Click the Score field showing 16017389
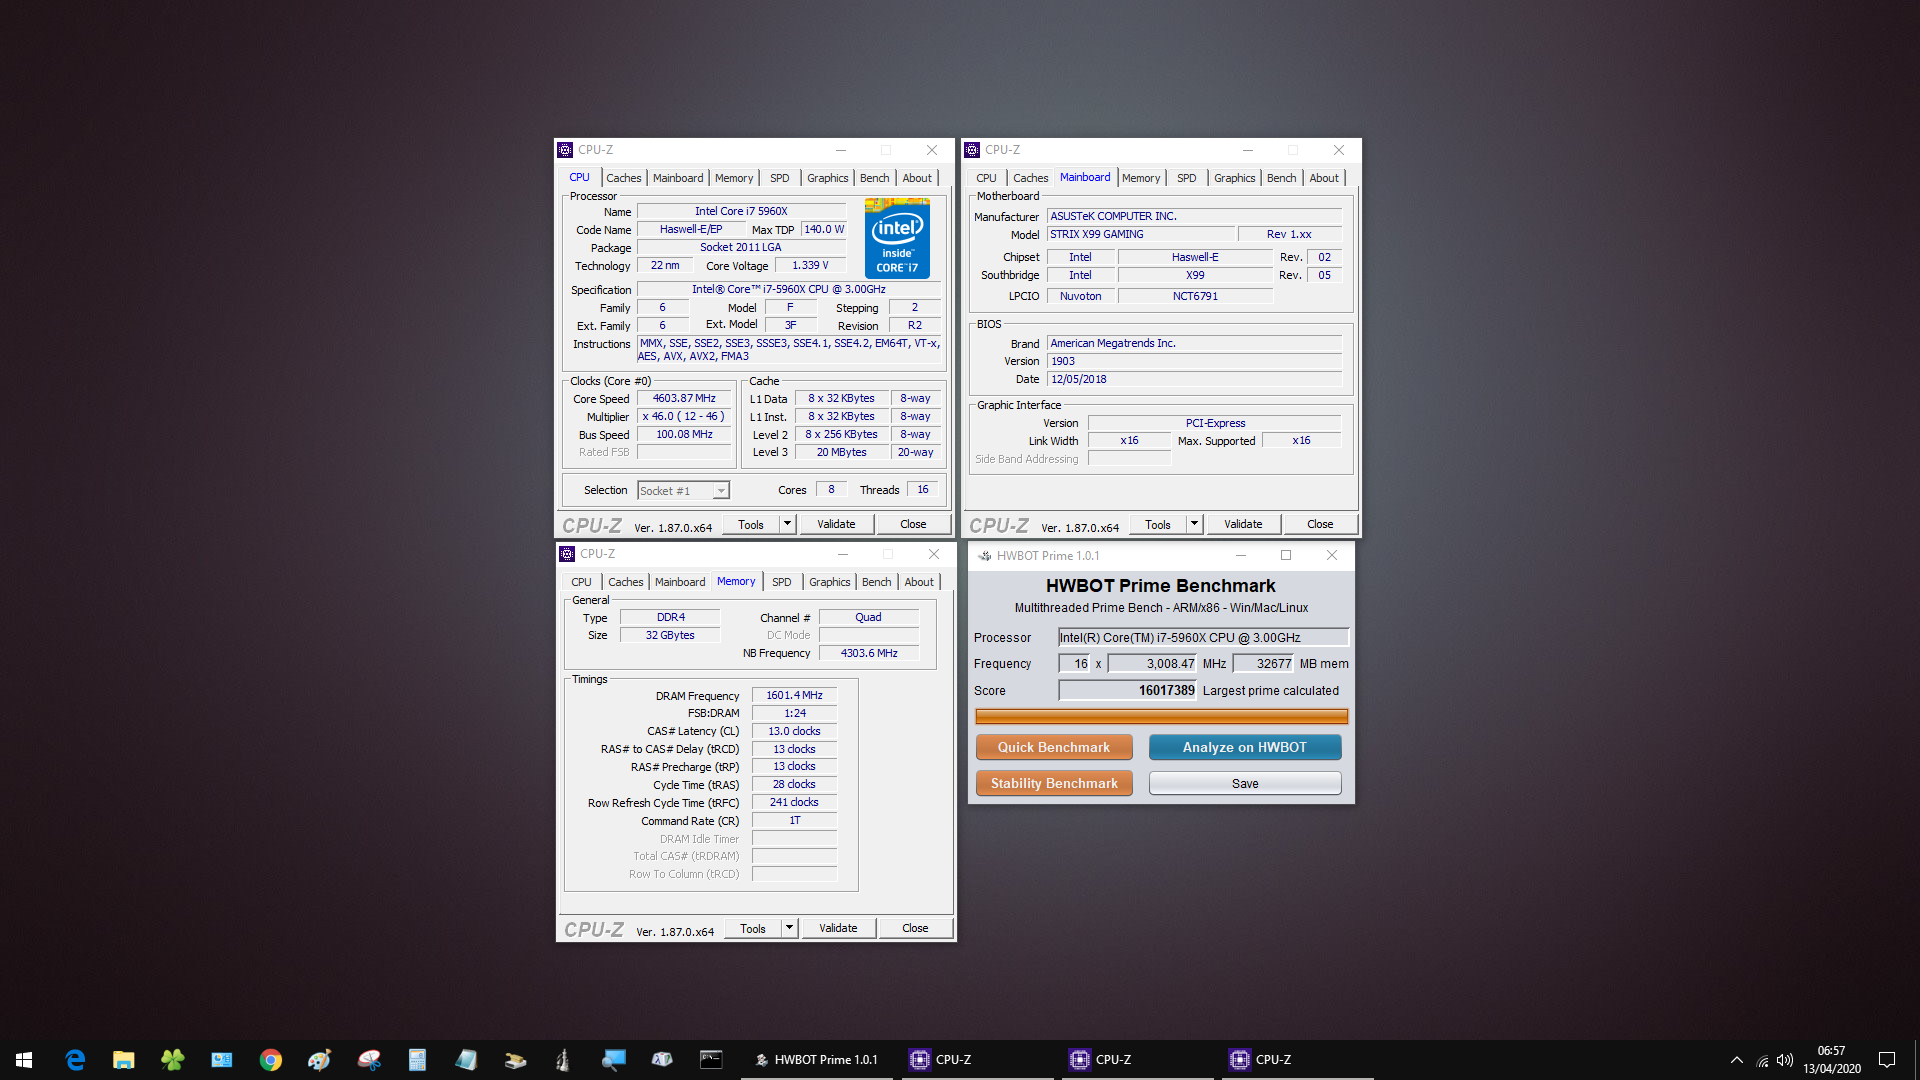The image size is (1920, 1080). point(1127,690)
